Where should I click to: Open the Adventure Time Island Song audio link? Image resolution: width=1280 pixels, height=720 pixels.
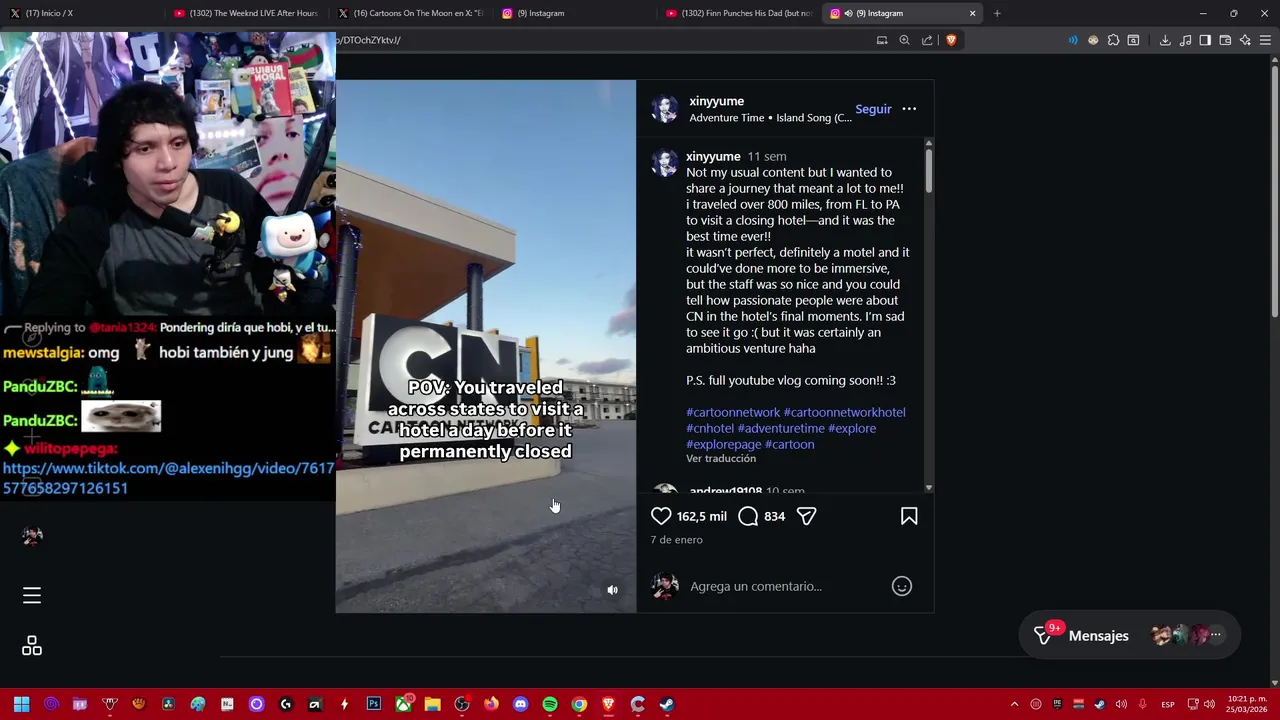click(x=770, y=118)
